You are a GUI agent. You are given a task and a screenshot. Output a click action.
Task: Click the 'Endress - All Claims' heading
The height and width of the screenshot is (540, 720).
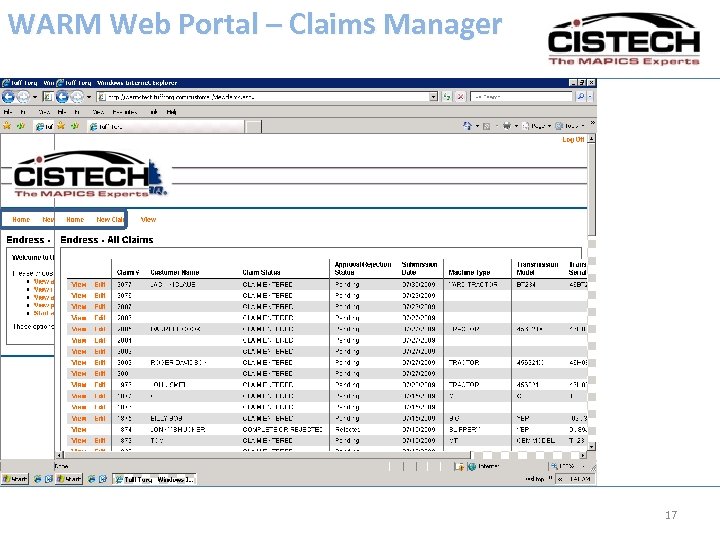coord(107,240)
